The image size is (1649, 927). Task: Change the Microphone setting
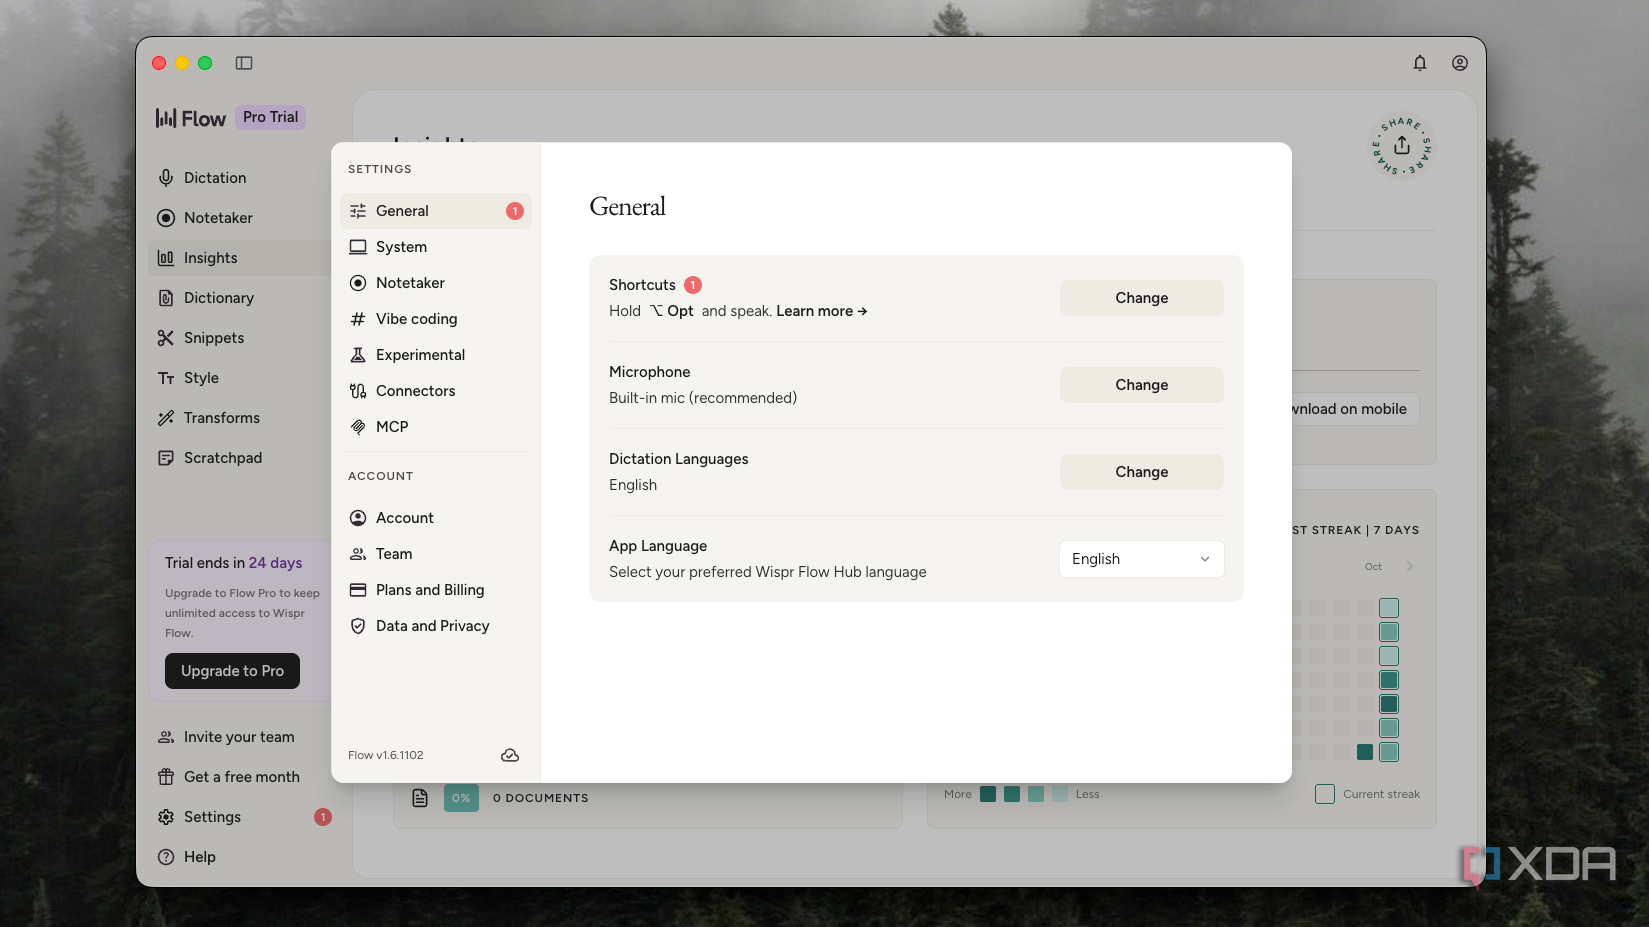click(x=1141, y=385)
